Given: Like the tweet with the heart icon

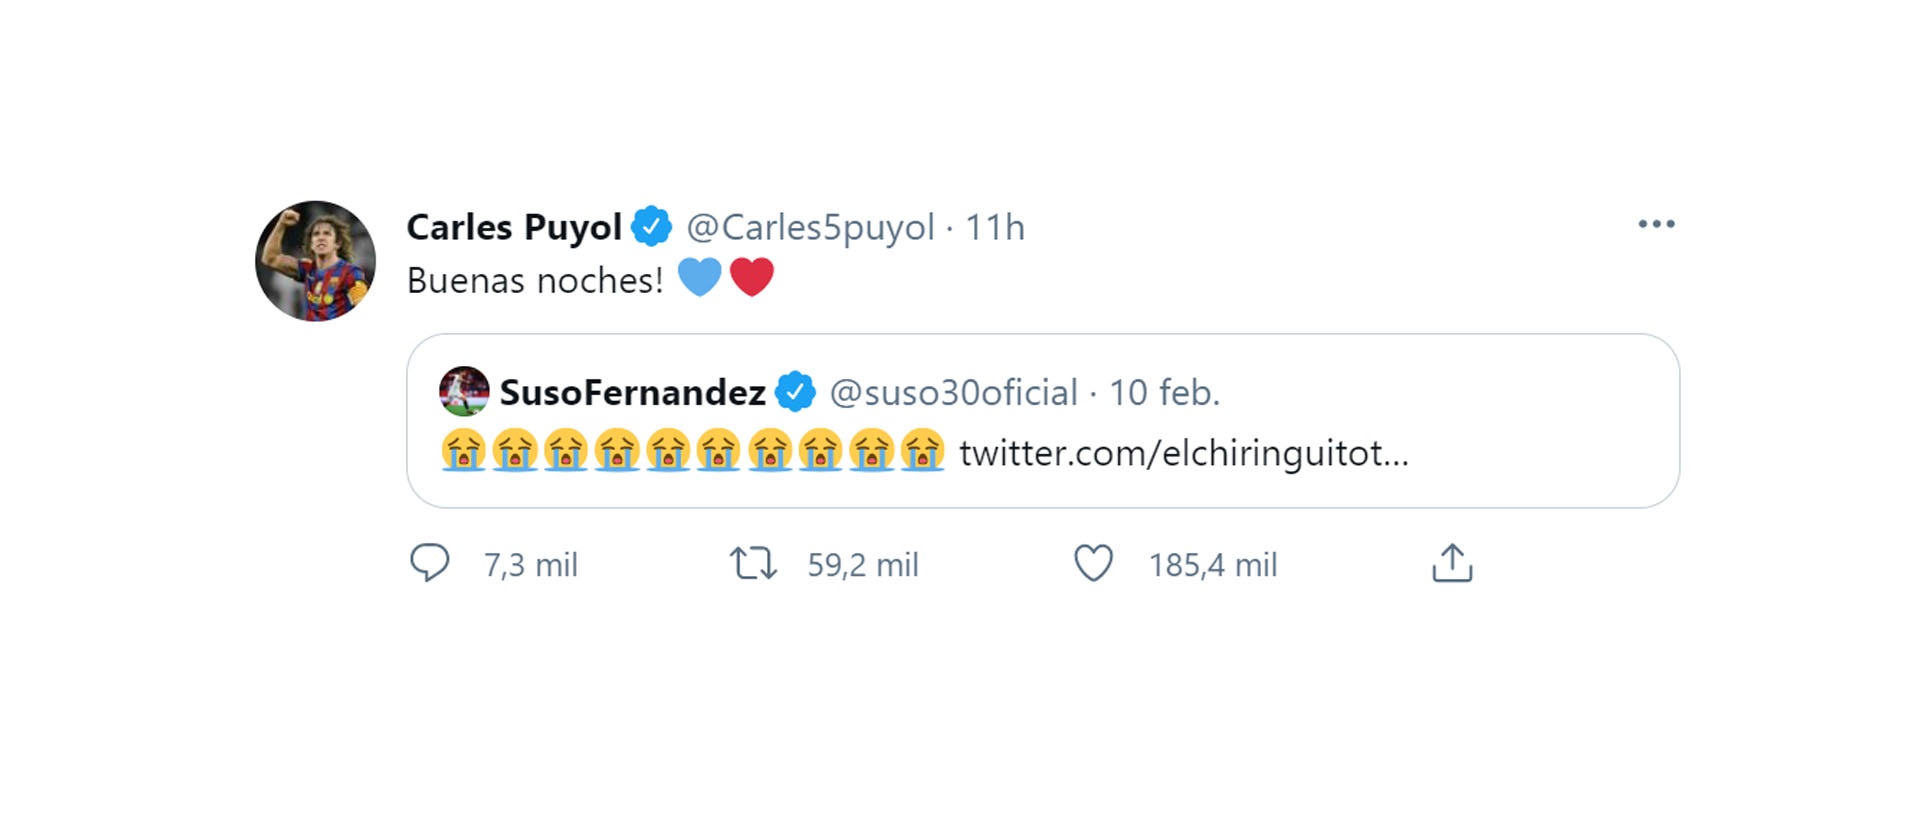Looking at the screenshot, I should (1093, 563).
